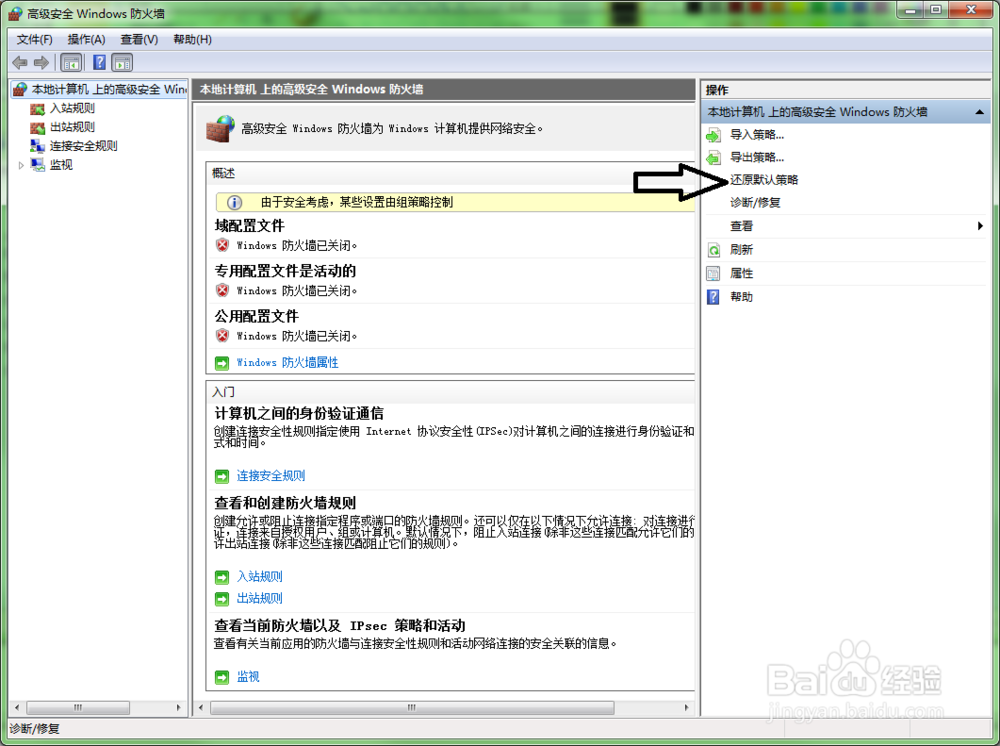Open the 文件(F) menu
1000x746 pixels.
tap(34, 40)
